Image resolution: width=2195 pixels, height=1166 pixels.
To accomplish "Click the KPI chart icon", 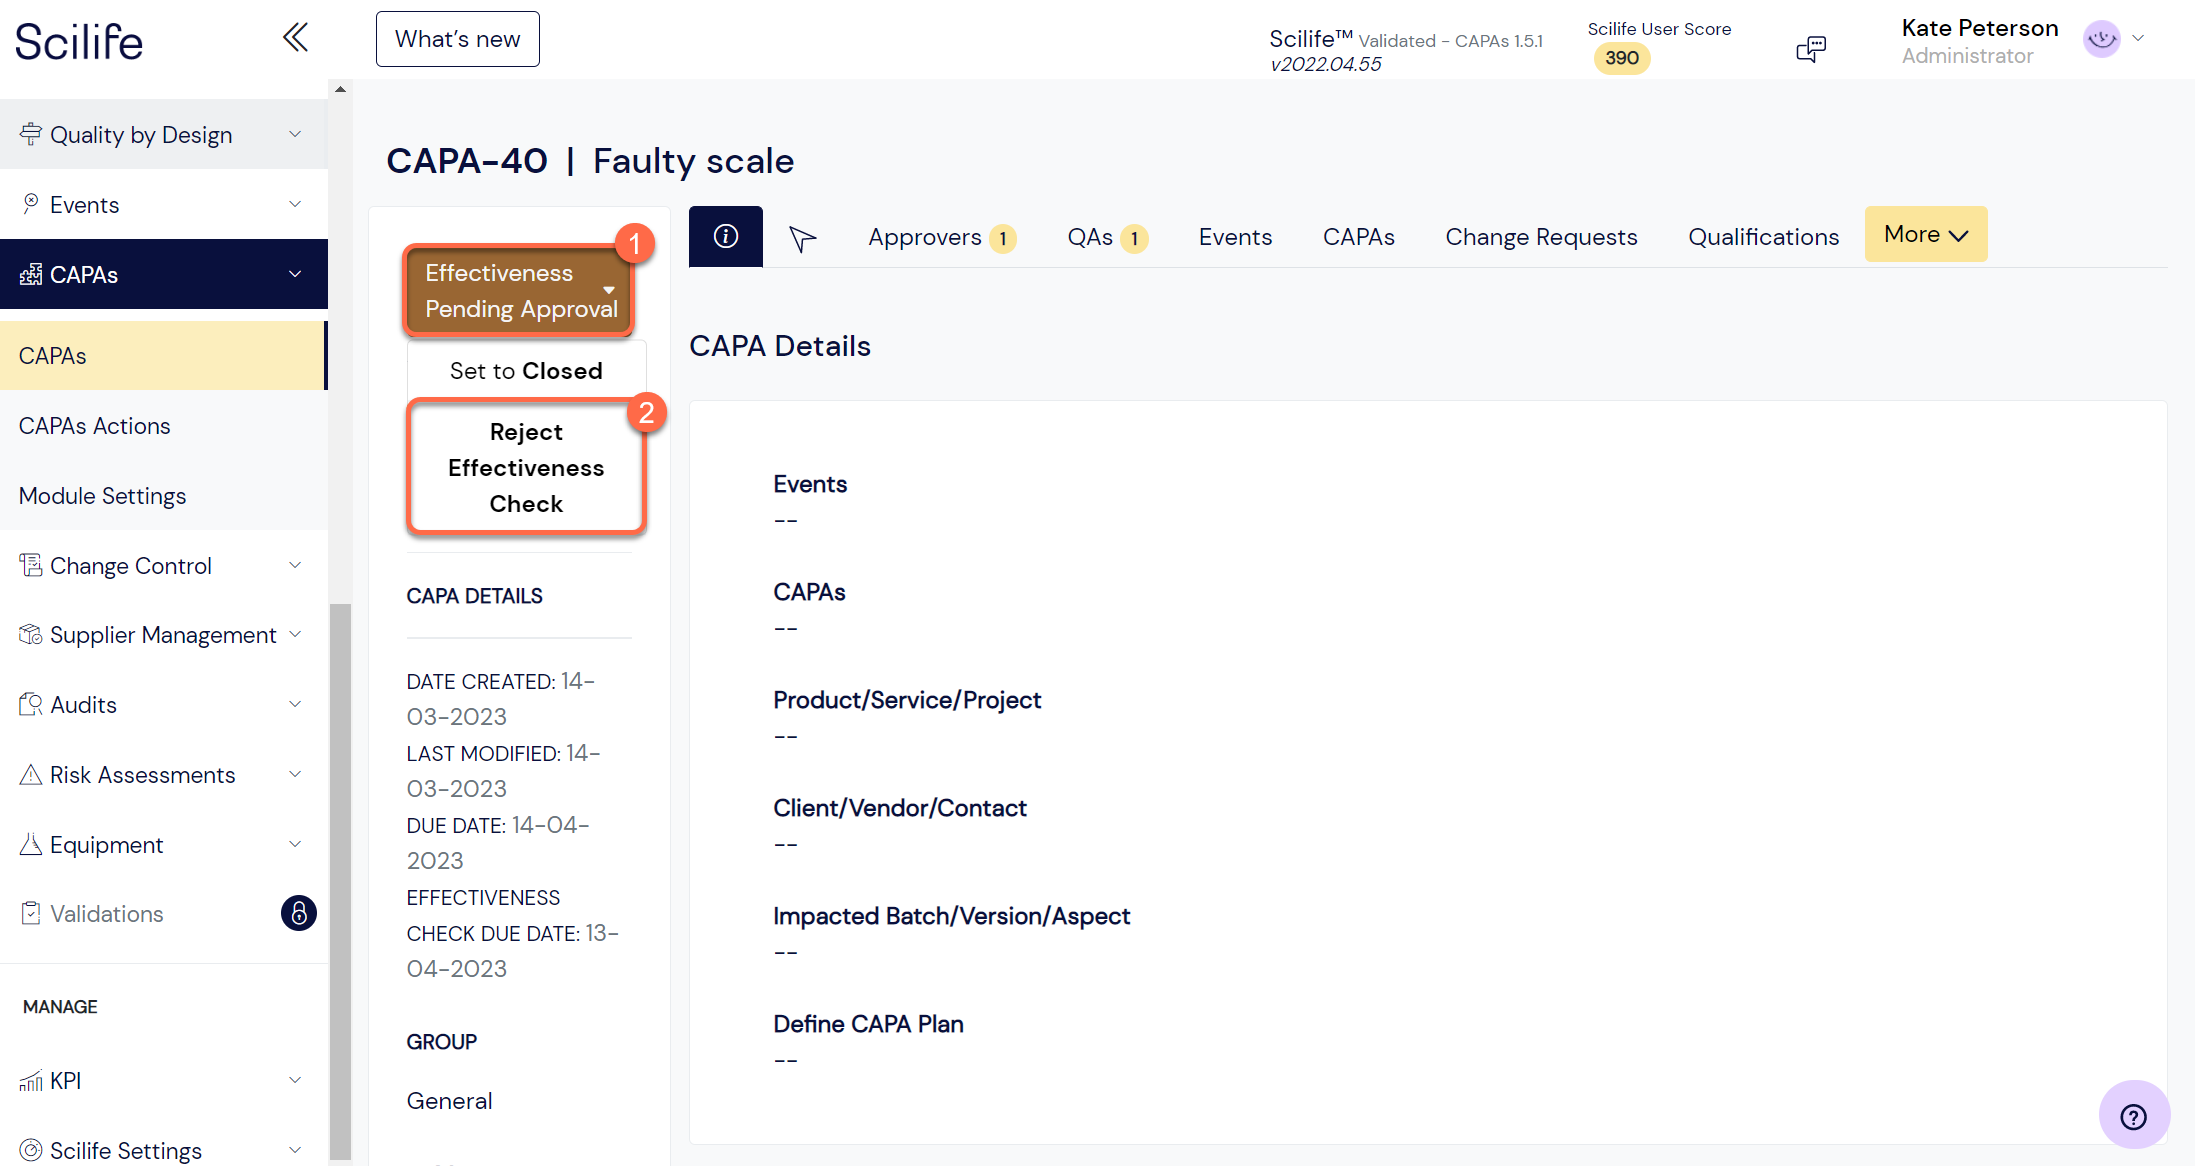I will 31,1081.
